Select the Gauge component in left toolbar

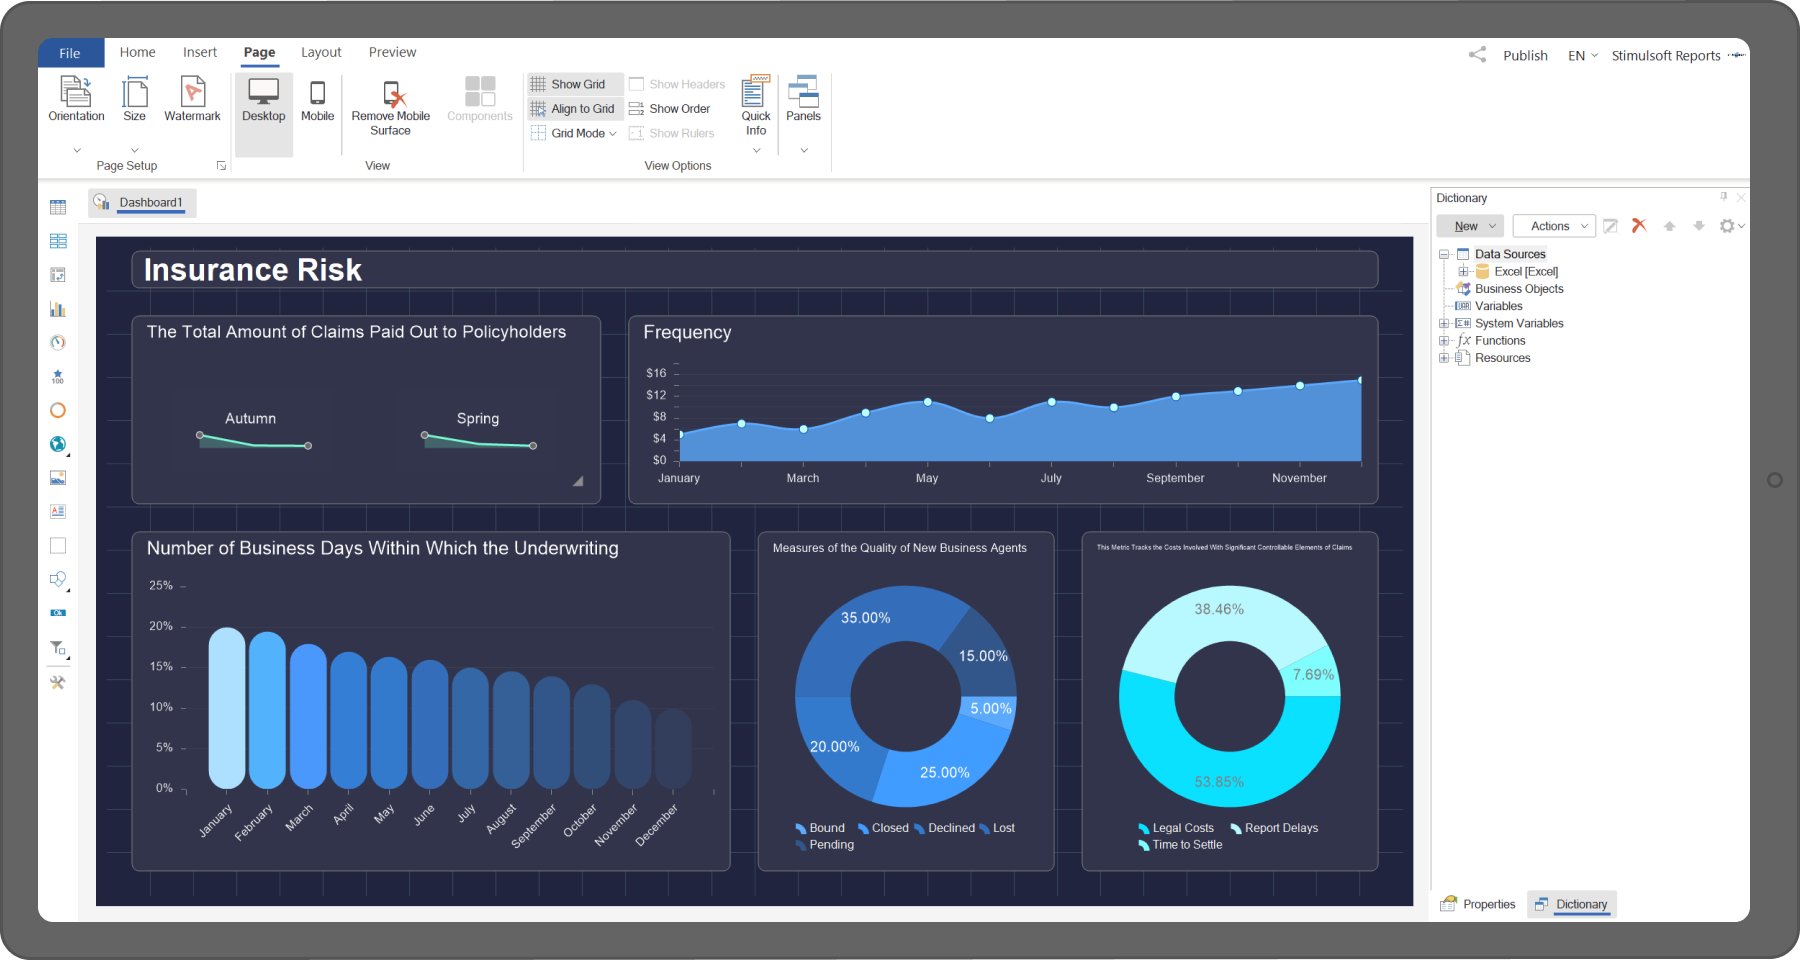[x=58, y=343]
